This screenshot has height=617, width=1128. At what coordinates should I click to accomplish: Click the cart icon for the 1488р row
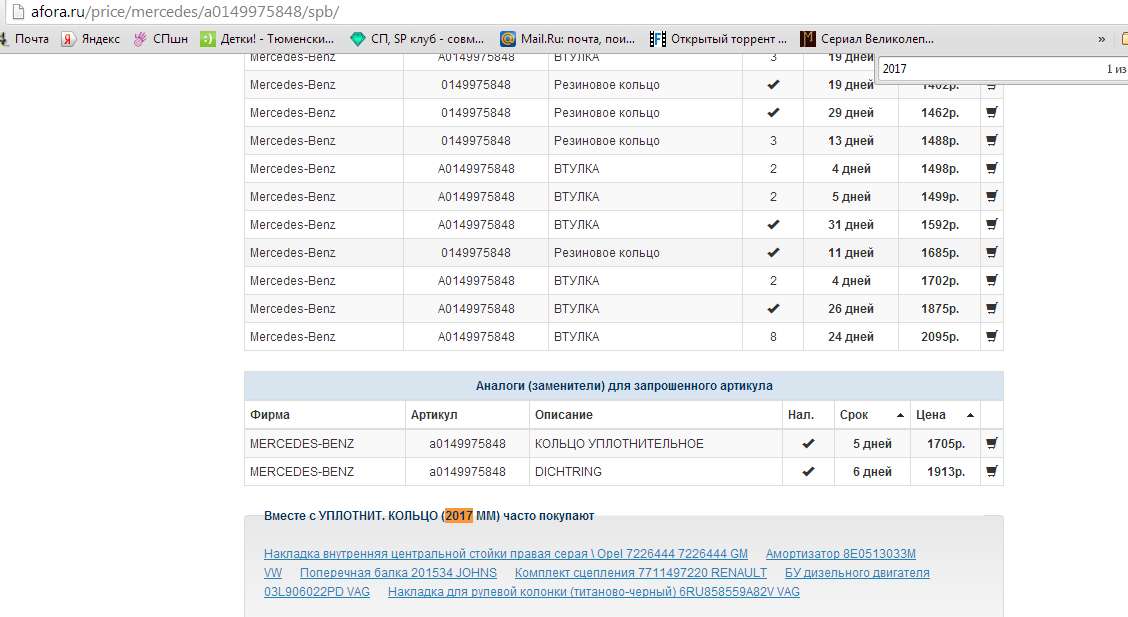(991, 140)
